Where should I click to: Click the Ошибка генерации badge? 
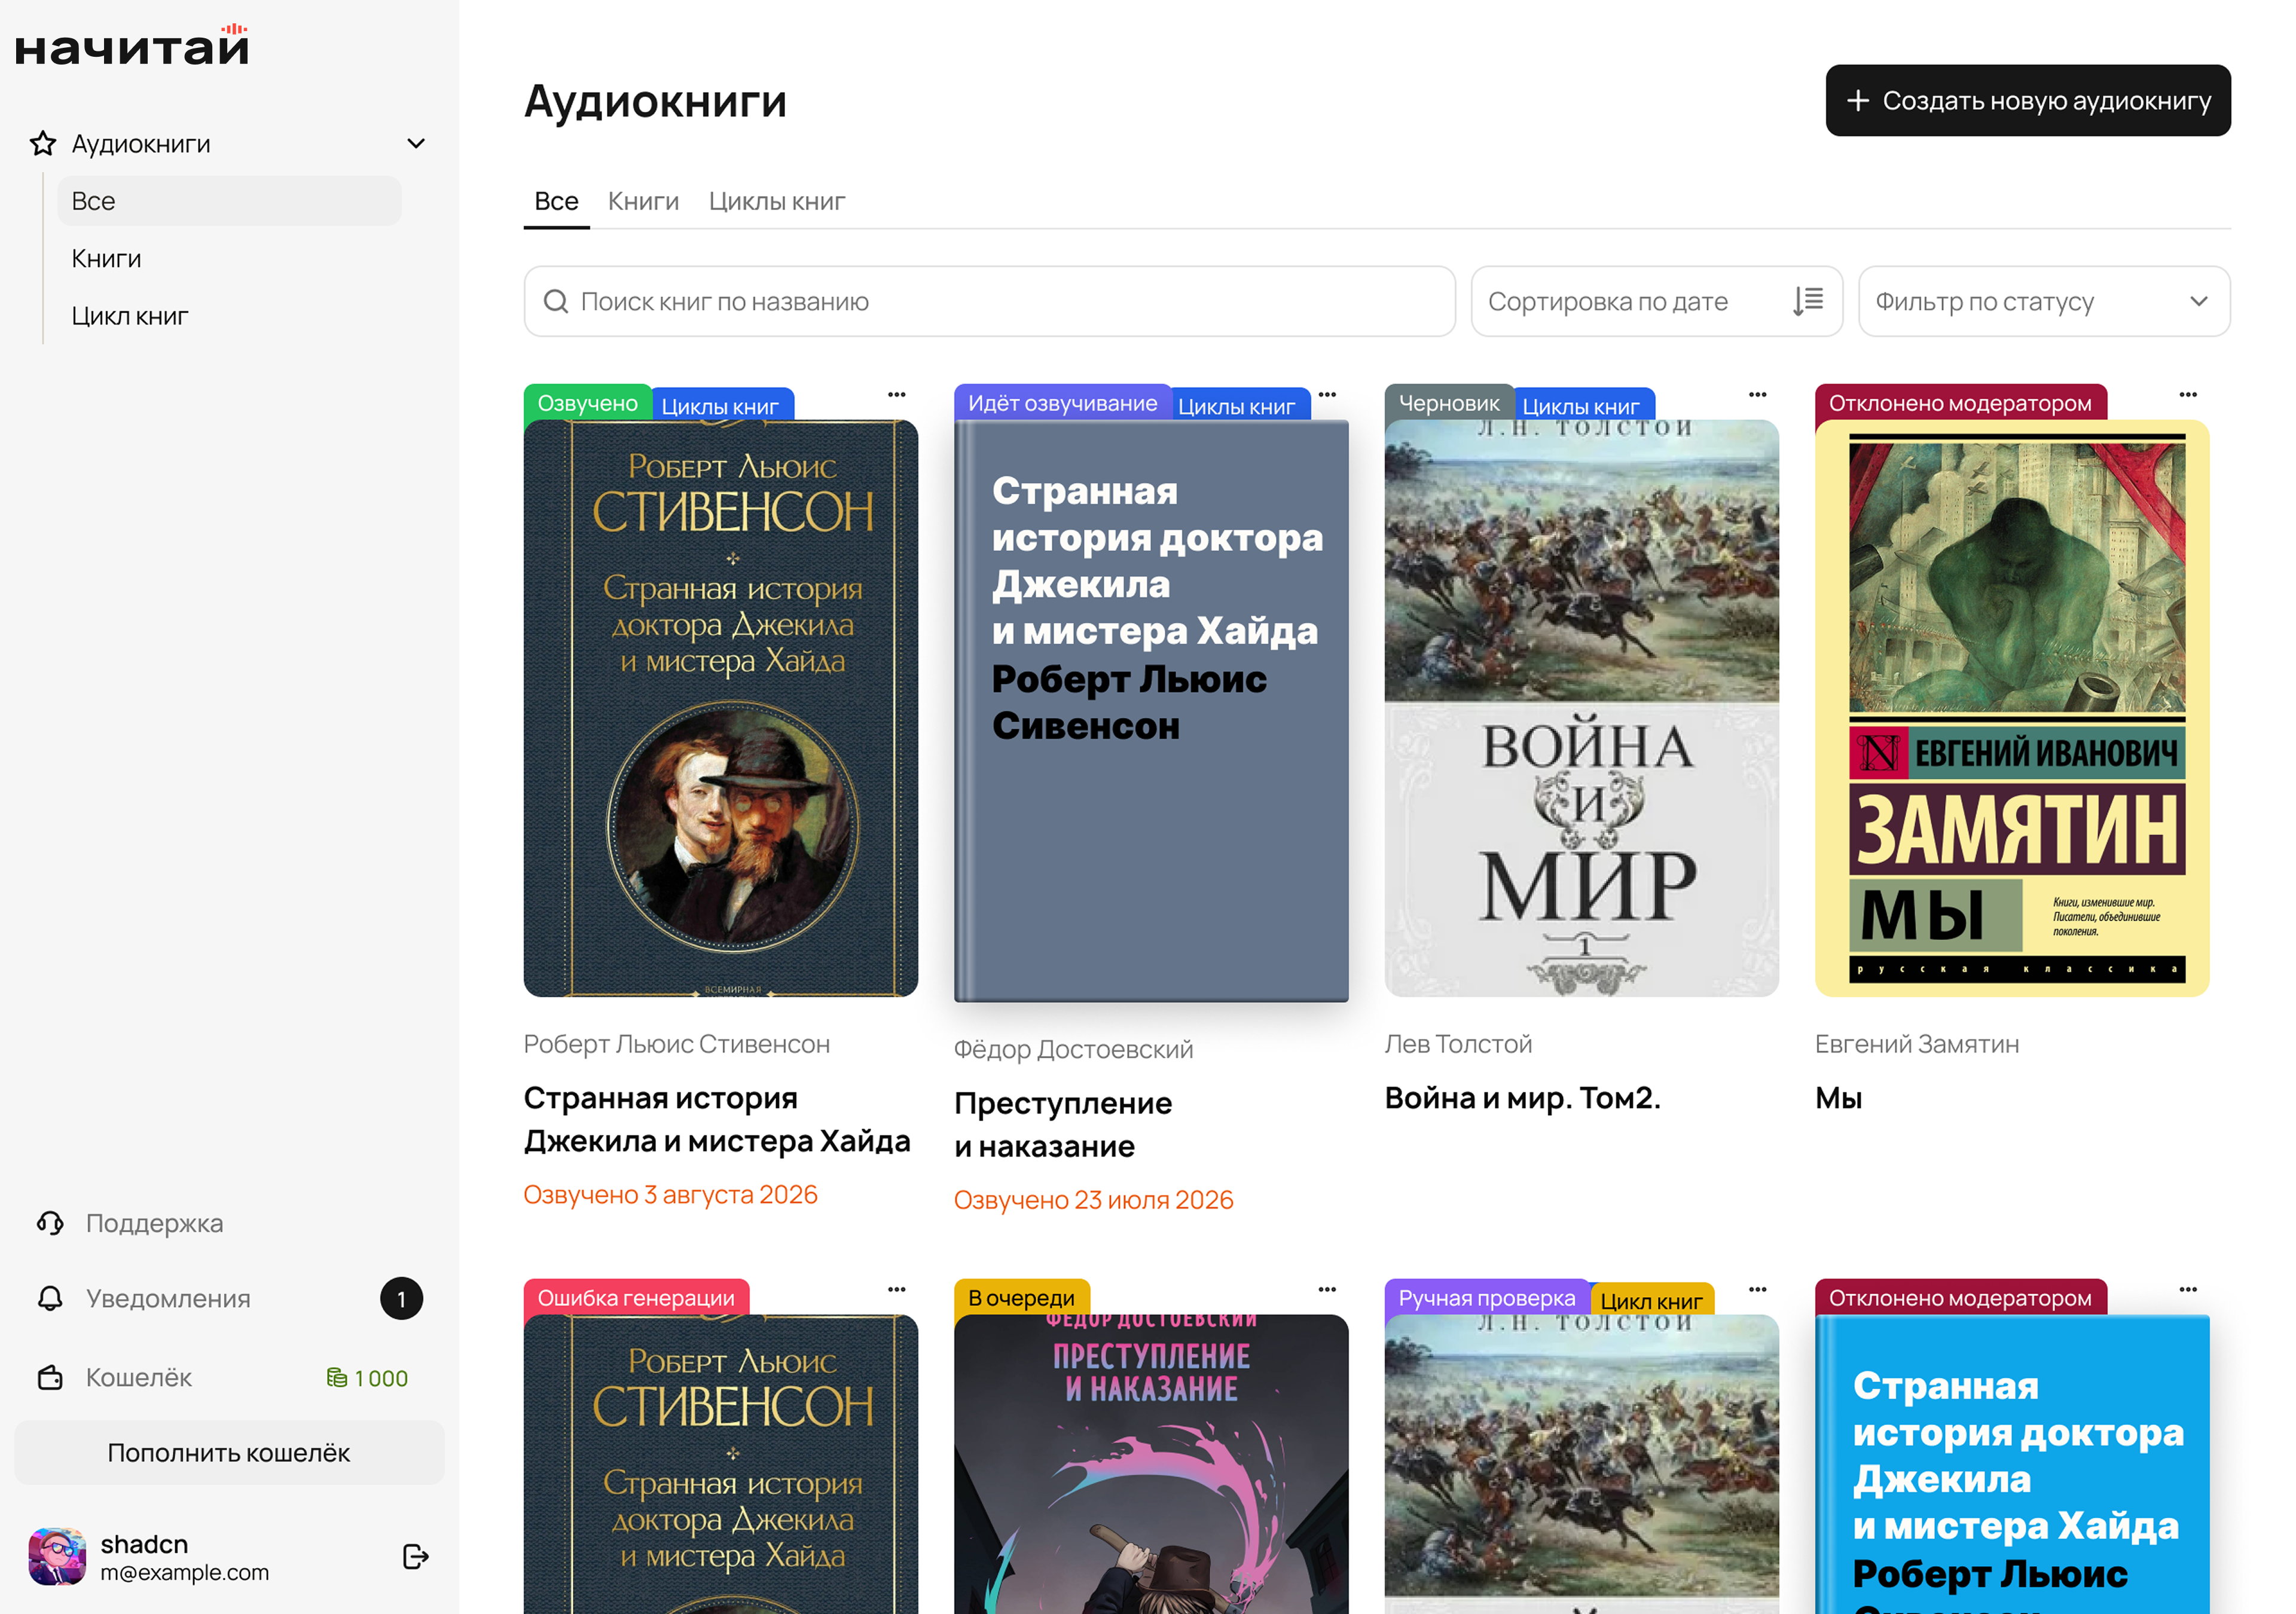(636, 1298)
